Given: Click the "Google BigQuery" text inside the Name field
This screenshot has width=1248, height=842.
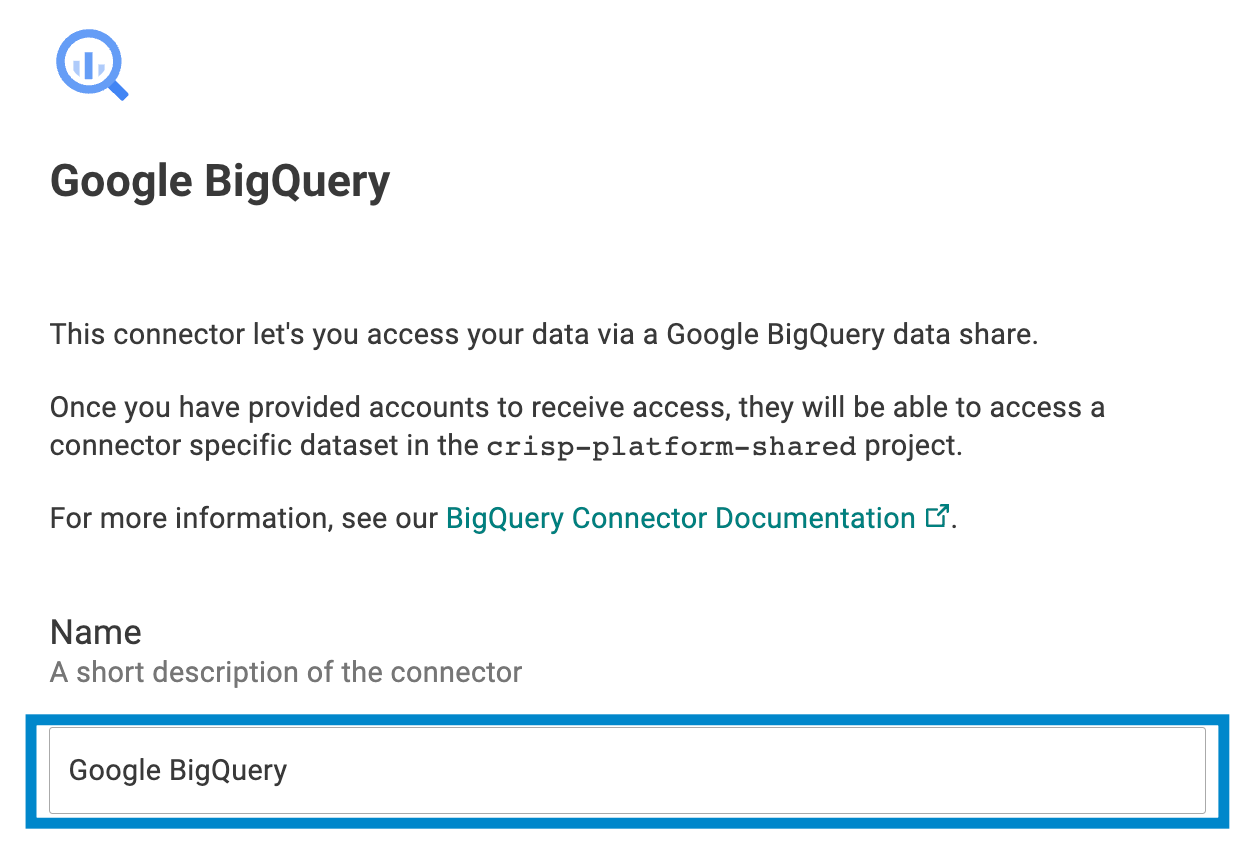Looking at the screenshot, I should [178, 770].
